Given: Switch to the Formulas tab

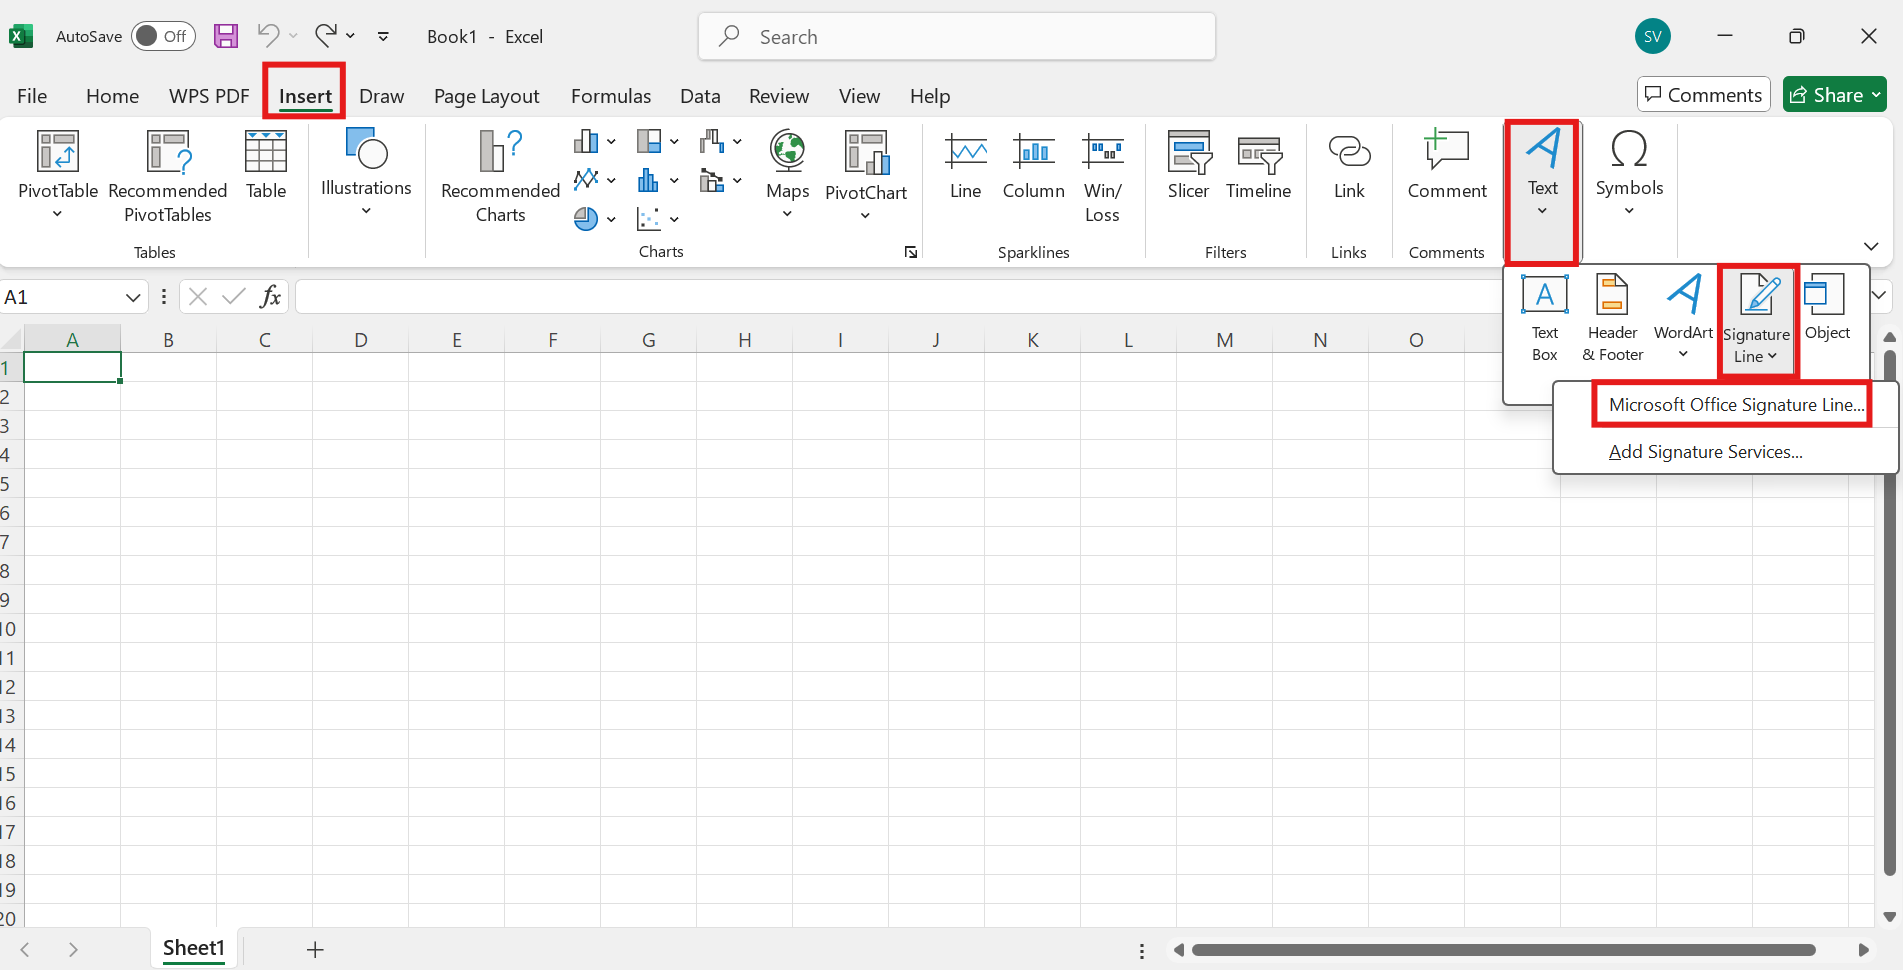Looking at the screenshot, I should point(611,96).
